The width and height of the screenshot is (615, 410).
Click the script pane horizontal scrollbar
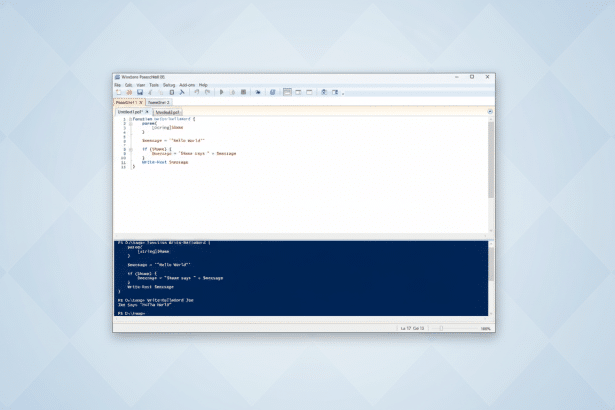click(x=300, y=236)
